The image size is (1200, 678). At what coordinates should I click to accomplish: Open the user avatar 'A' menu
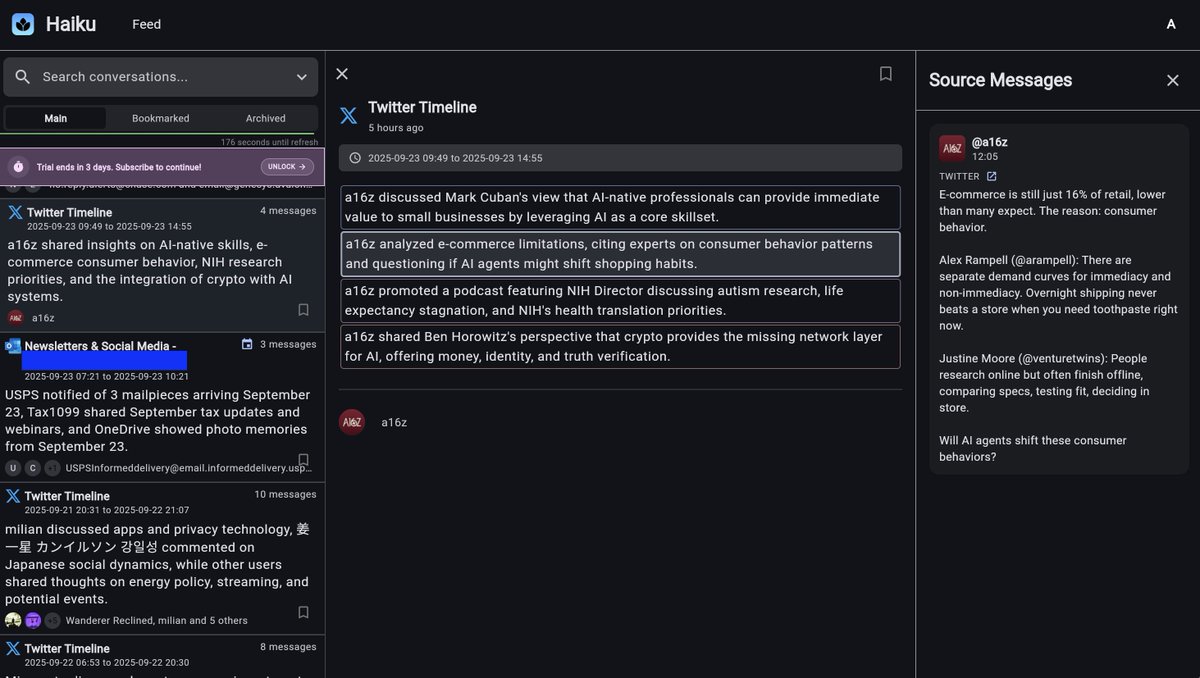point(1171,24)
